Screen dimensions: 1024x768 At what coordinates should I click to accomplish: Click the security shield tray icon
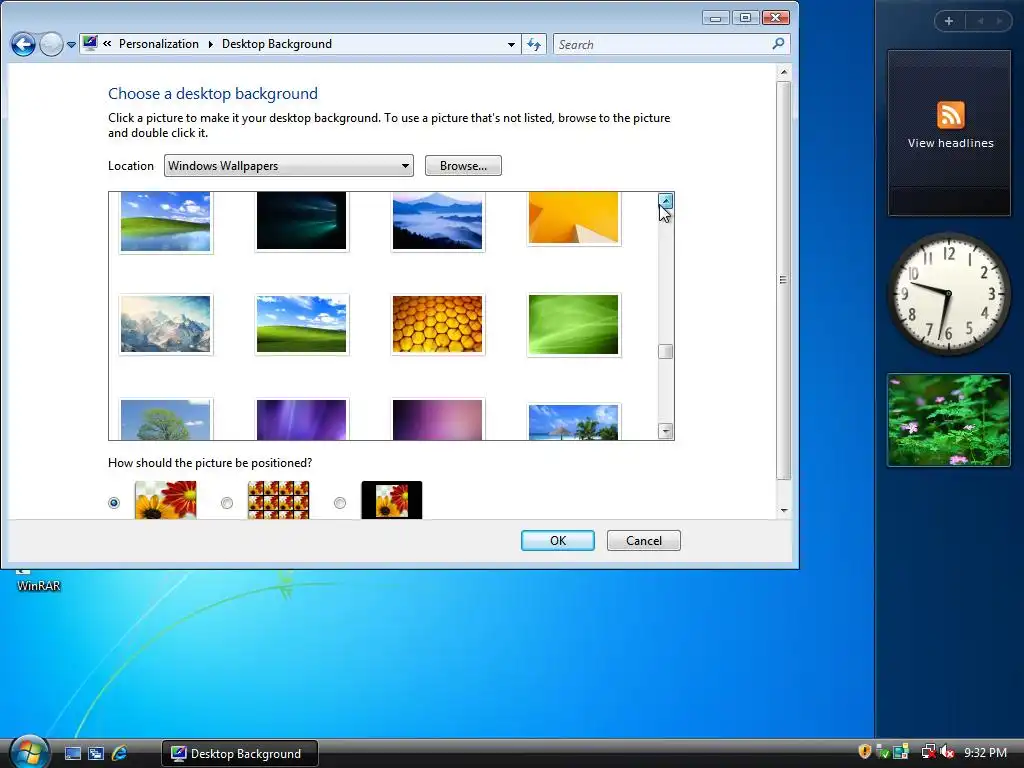point(865,752)
